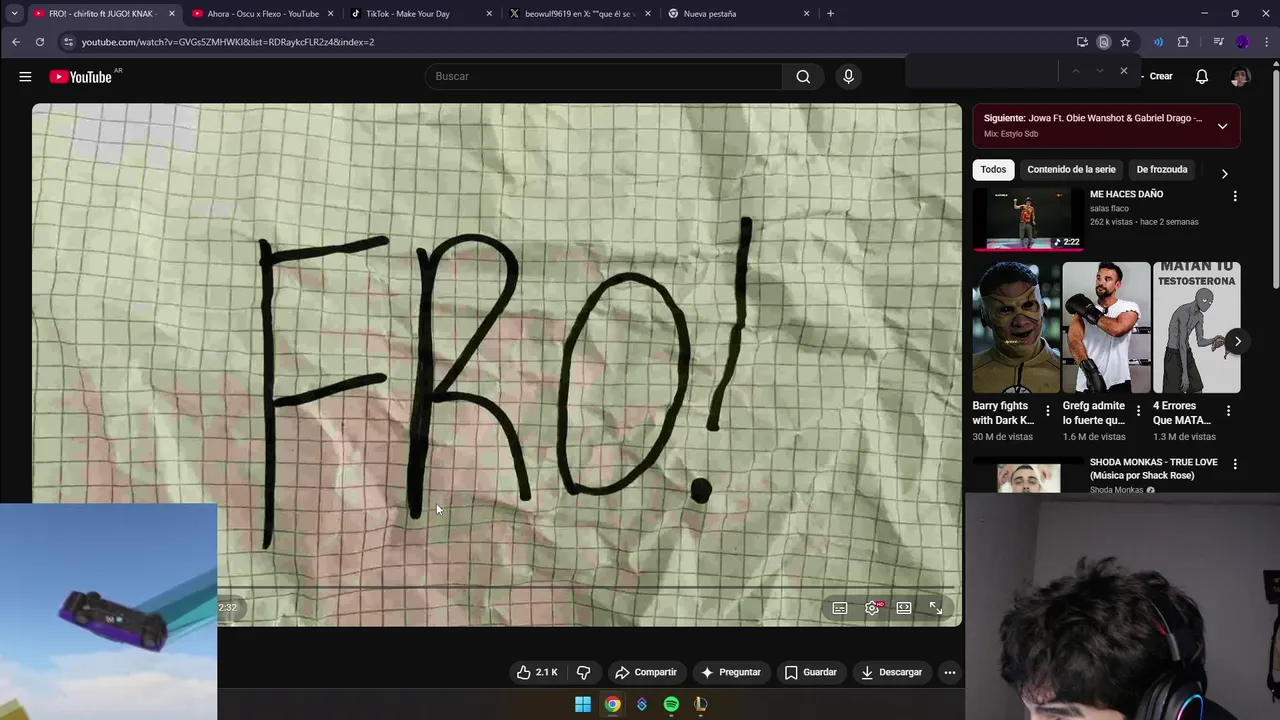This screenshot has height=720, width=1280.
Task: Open the Chrome extensions puzzle icon
Action: (x=1183, y=42)
